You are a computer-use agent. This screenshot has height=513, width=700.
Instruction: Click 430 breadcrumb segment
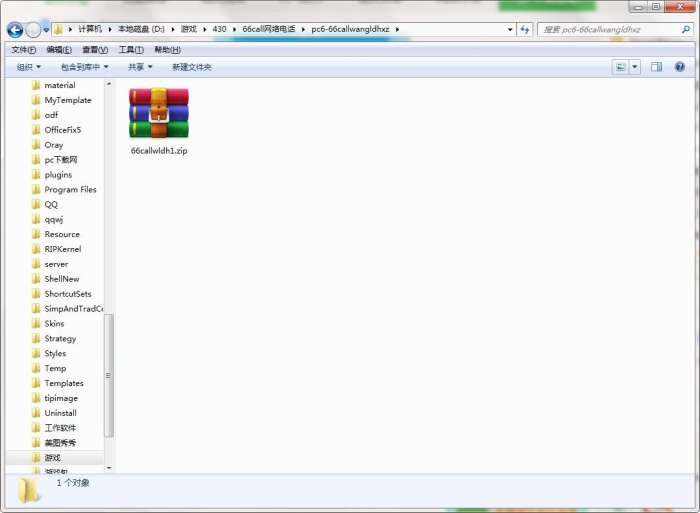(x=219, y=29)
